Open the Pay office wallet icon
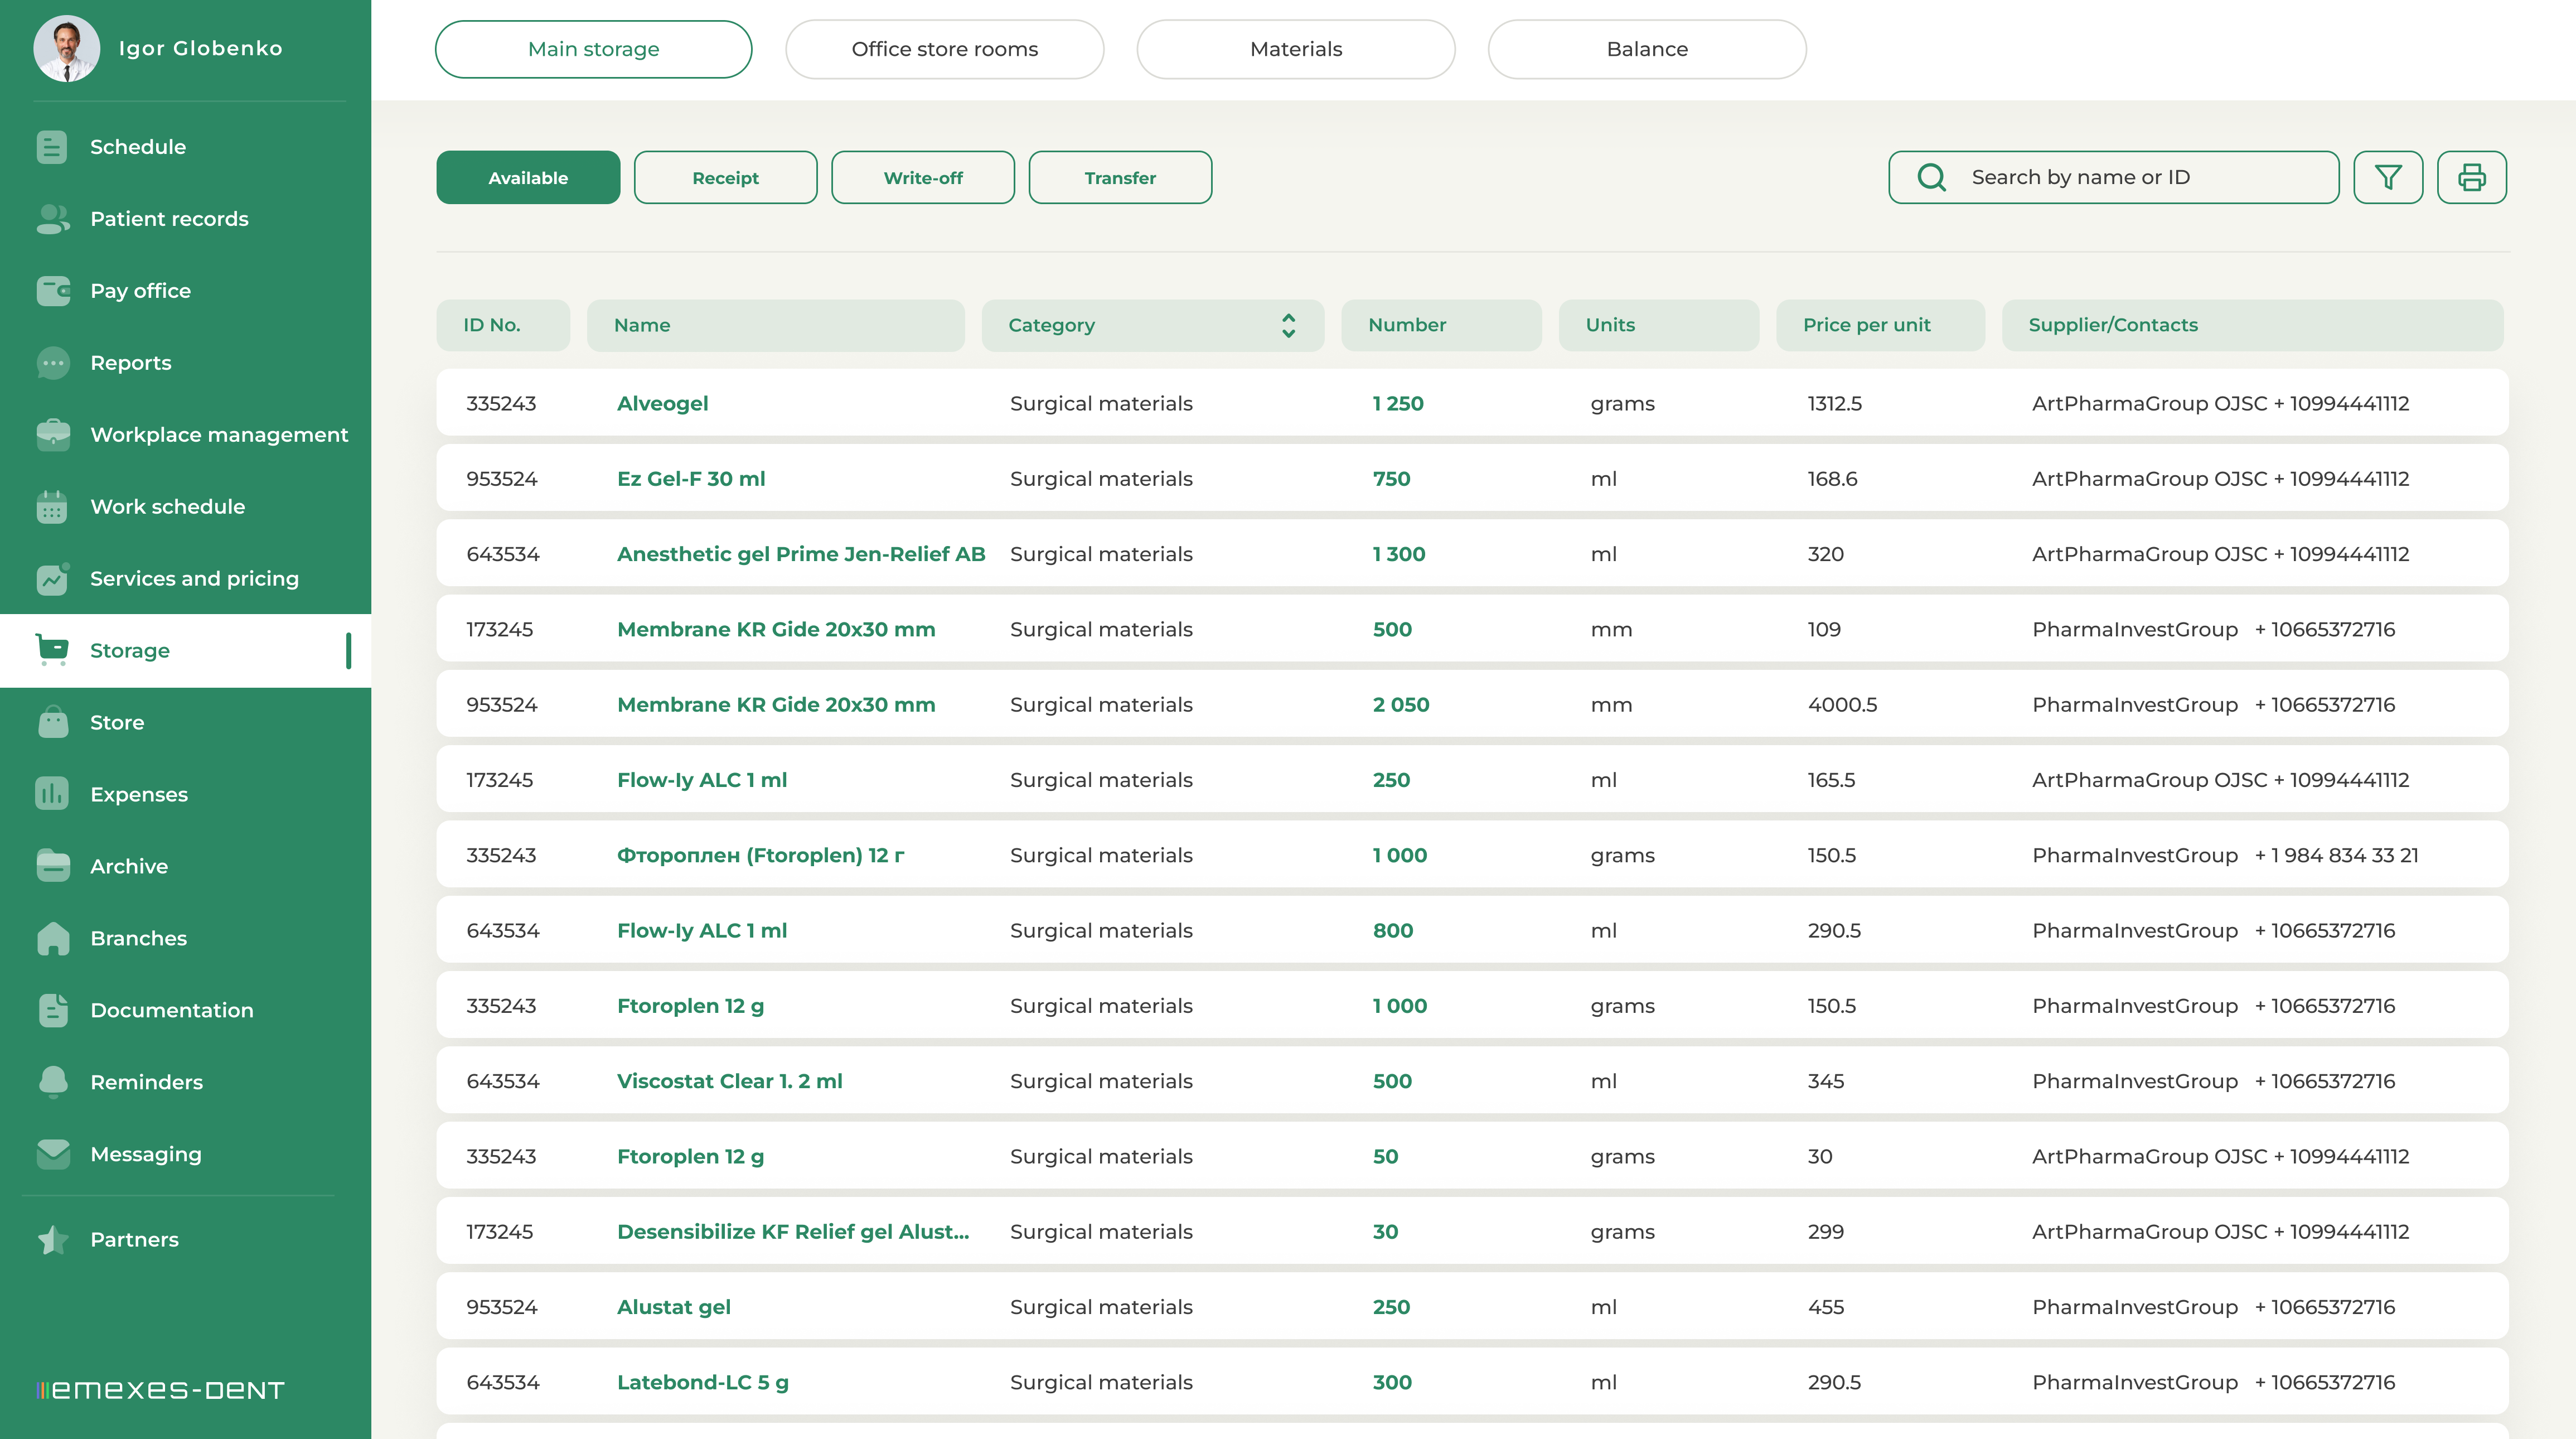The height and width of the screenshot is (1439, 2576). (x=52, y=291)
